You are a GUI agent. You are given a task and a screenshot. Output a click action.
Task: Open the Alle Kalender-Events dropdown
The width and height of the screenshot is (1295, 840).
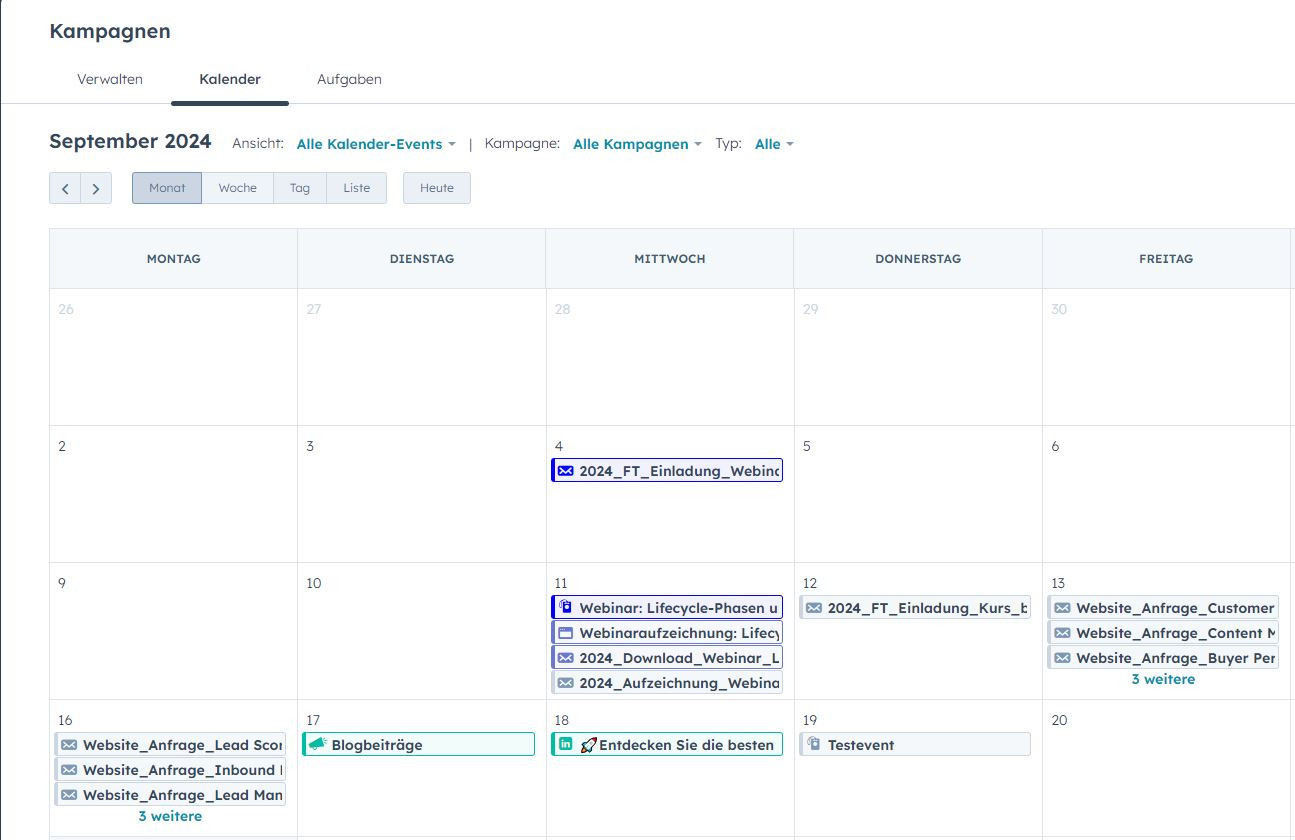(376, 144)
